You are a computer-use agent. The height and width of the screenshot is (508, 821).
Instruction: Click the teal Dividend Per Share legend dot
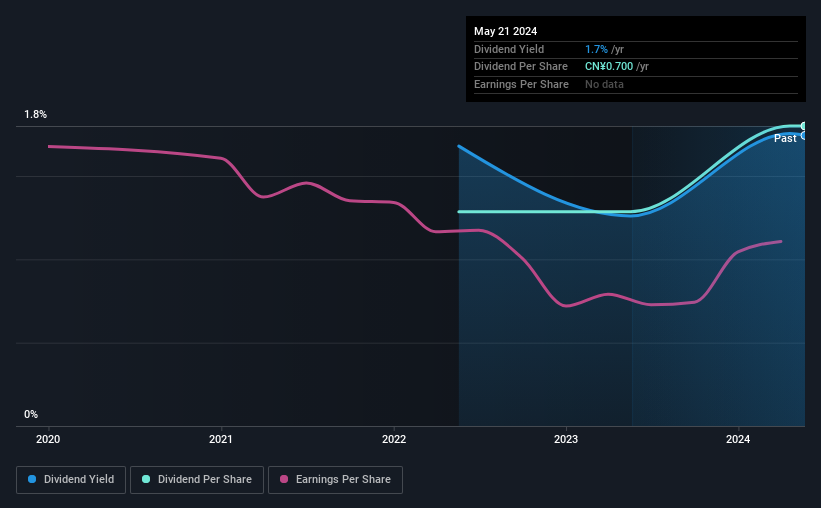(146, 479)
